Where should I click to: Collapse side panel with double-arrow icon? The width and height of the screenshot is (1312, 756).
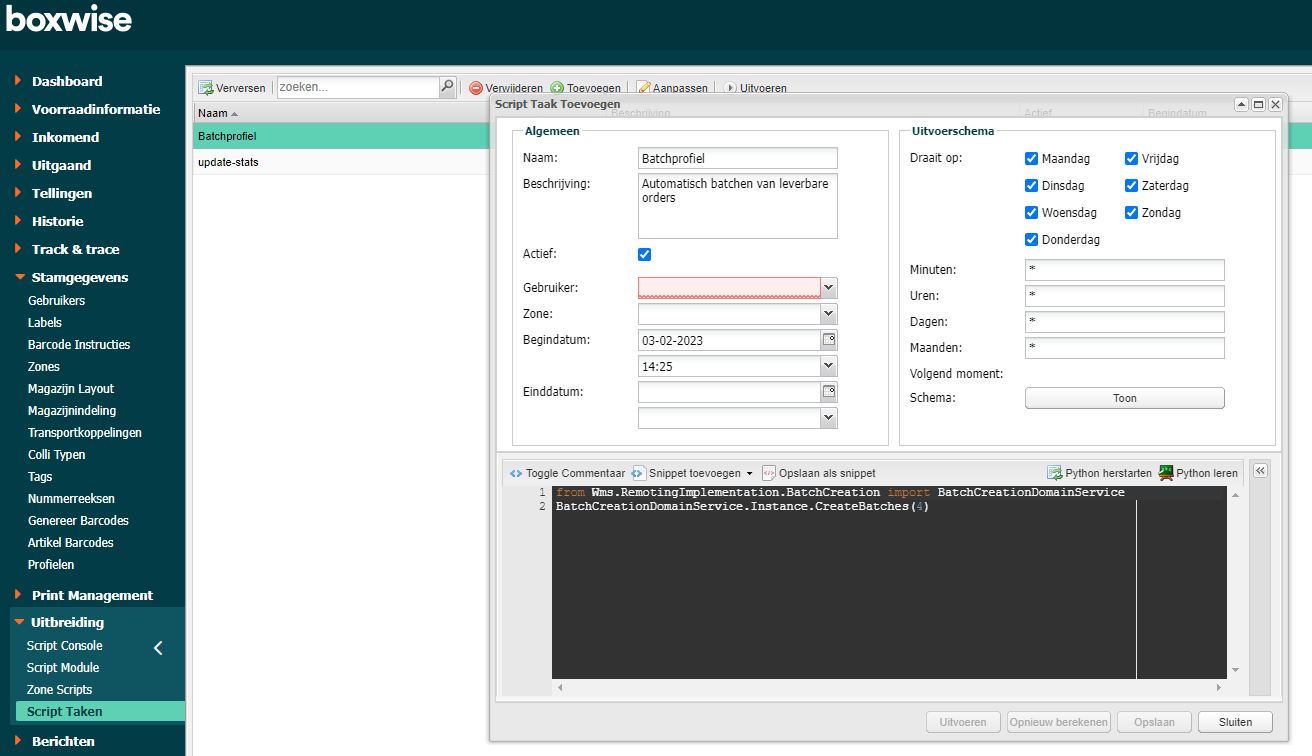click(x=1260, y=471)
